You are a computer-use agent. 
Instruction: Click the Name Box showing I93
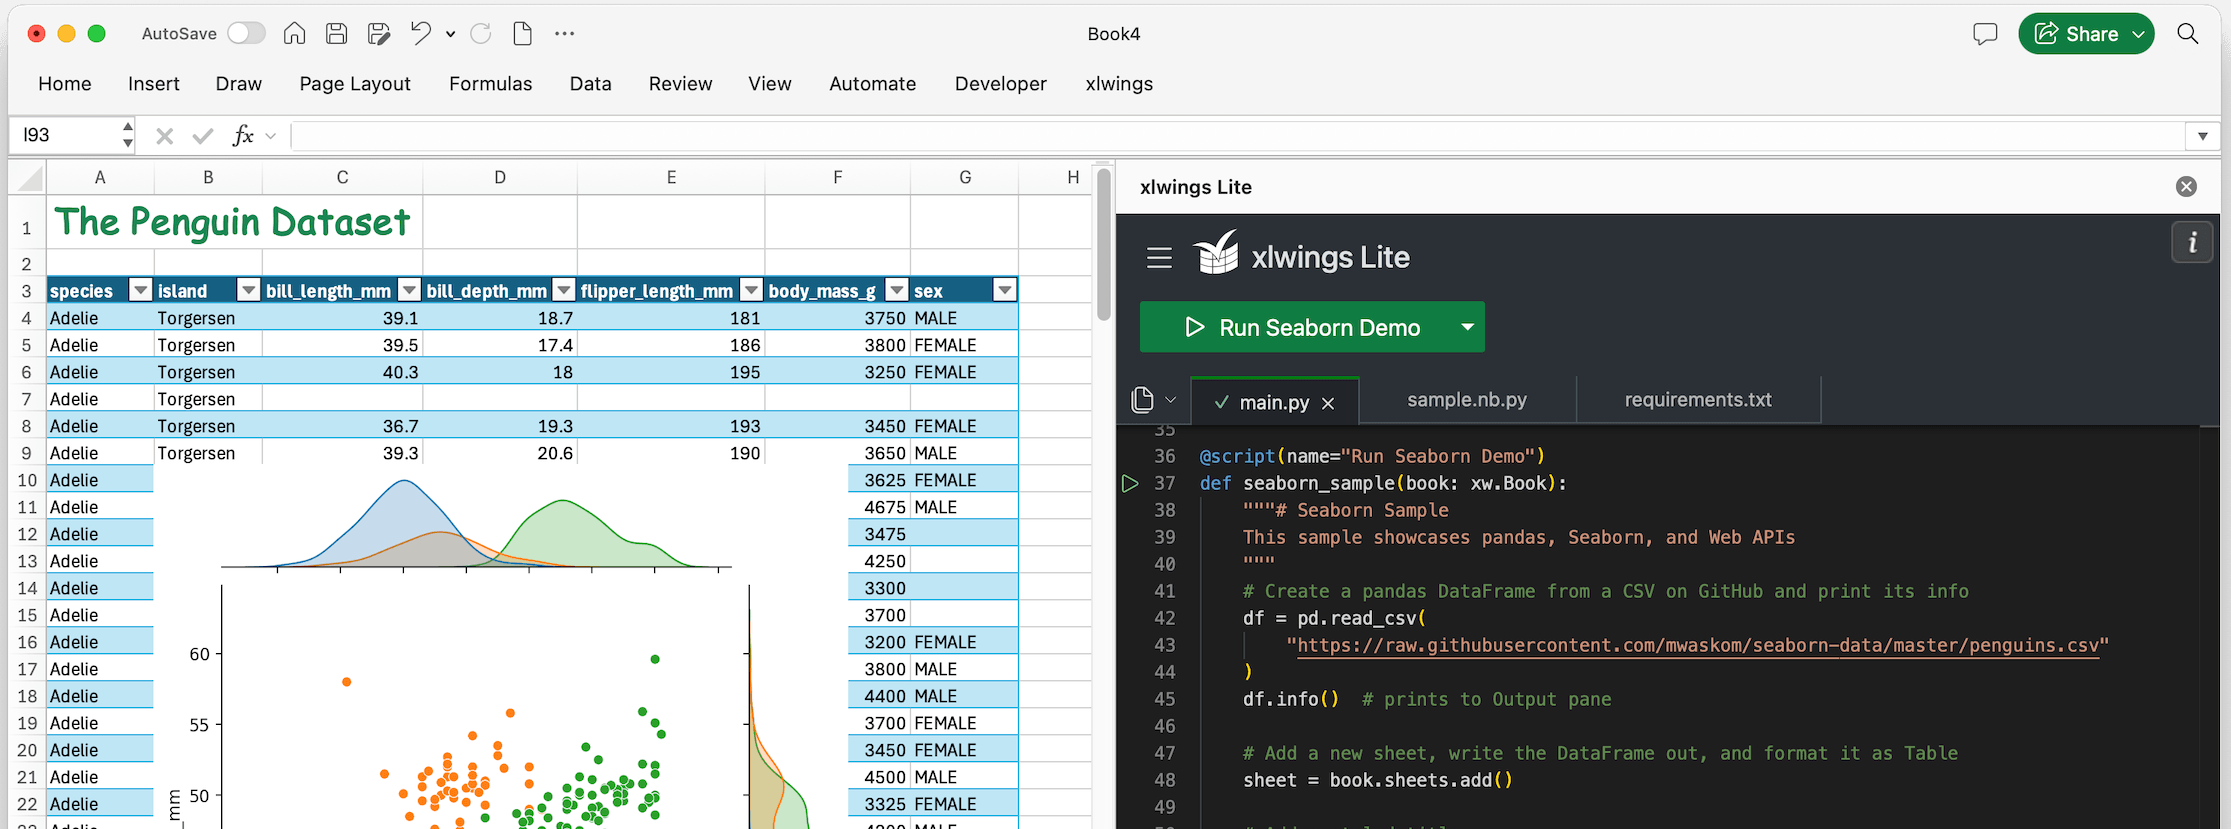[x=65, y=135]
